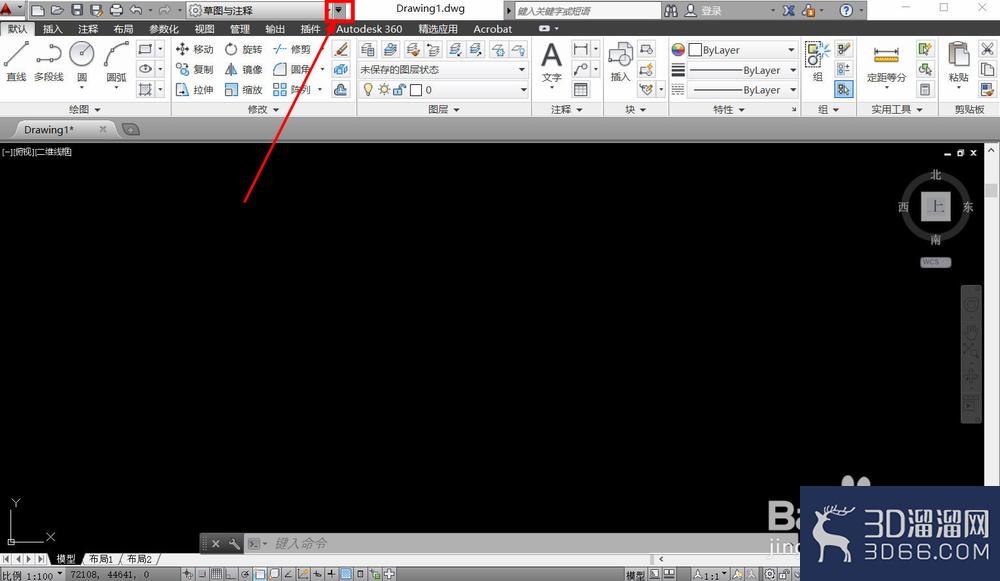Click the 二维线框 visual style label
1000x581 pixels.
pos(54,152)
